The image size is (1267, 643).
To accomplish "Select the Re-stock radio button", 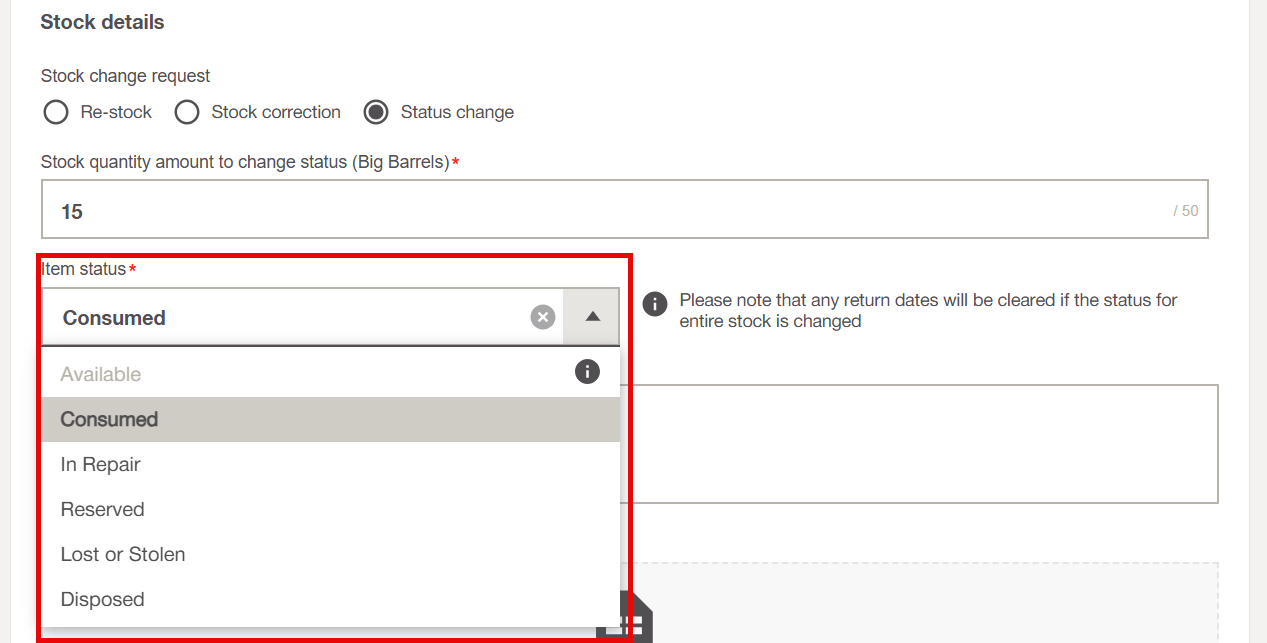I will click(56, 112).
